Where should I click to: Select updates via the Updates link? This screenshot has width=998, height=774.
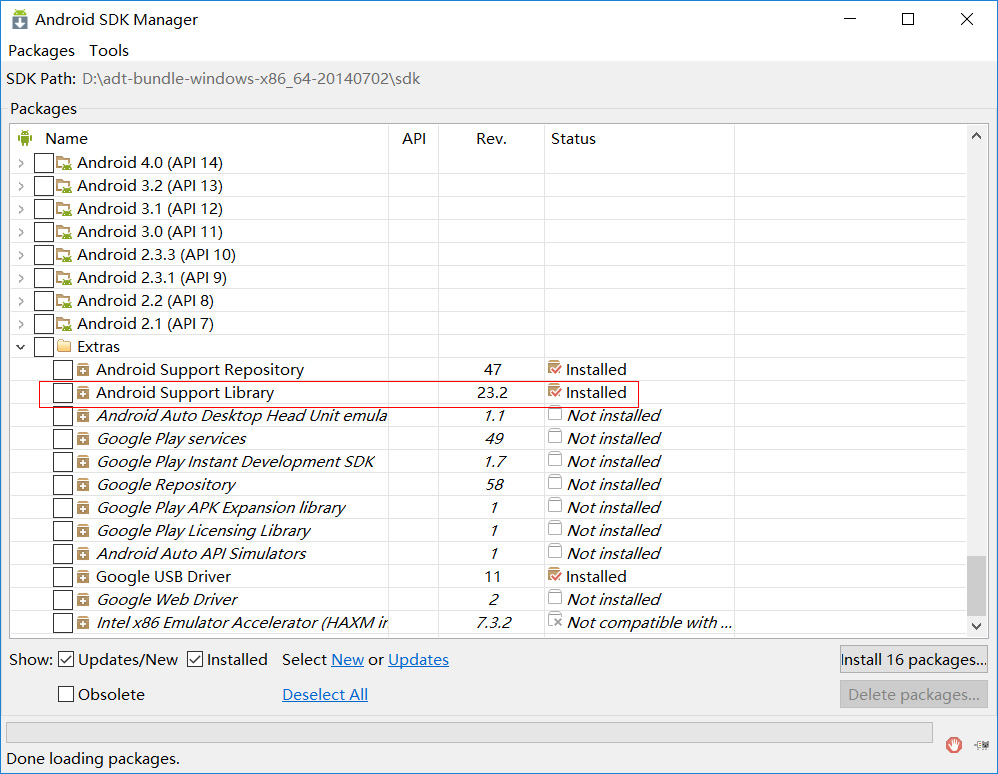(x=418, y=659)
